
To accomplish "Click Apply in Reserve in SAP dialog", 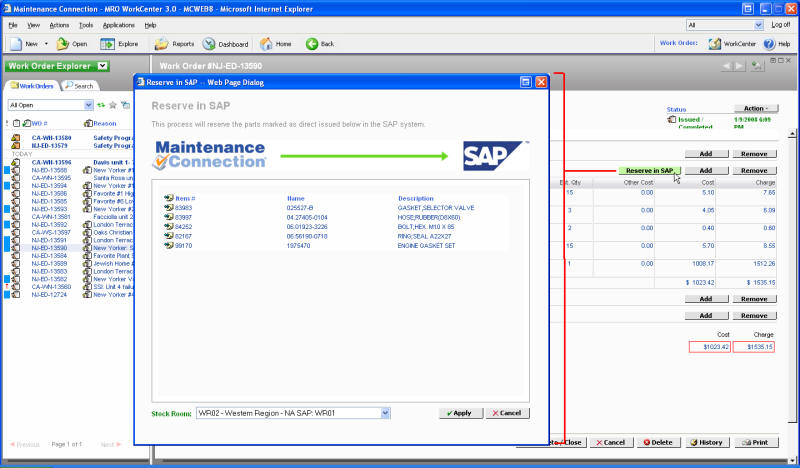I will [461, 413].
